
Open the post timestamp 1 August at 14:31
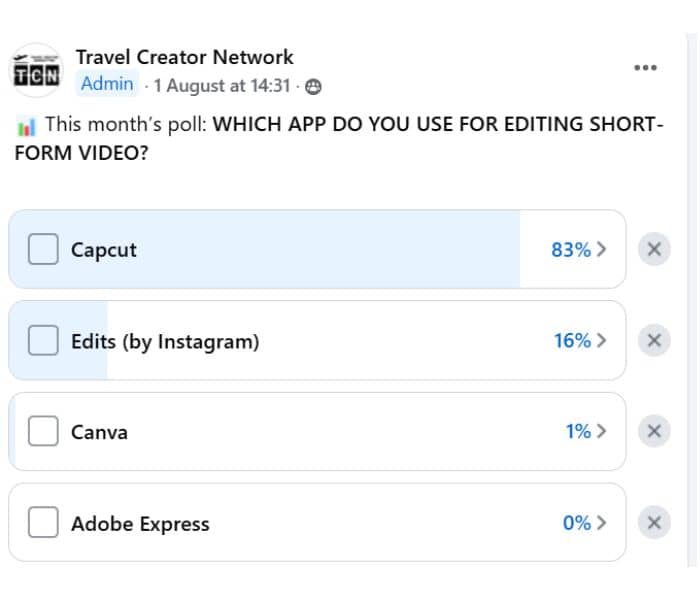(222, 86)
